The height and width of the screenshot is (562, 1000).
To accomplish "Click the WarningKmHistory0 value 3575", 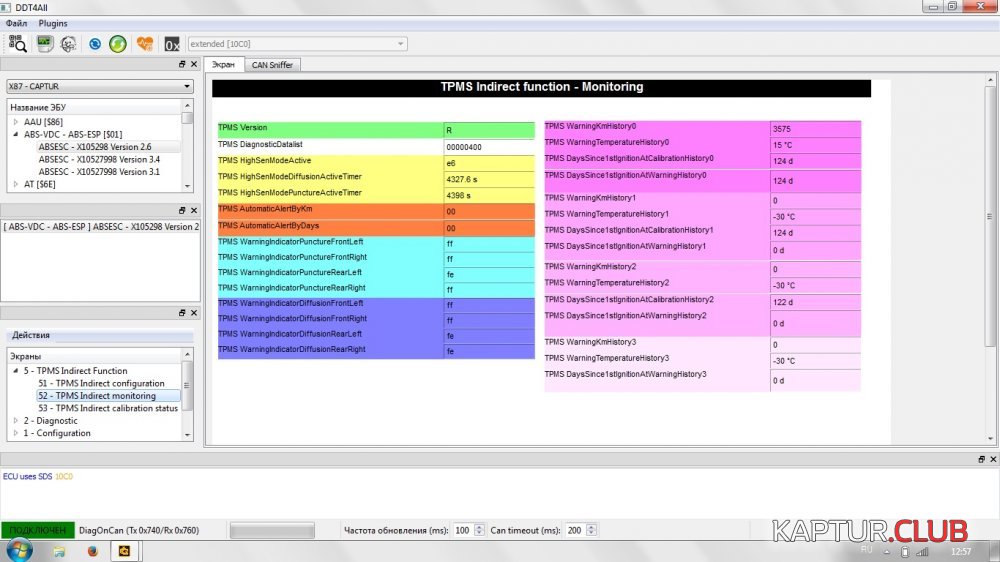I will pos(815,128).
